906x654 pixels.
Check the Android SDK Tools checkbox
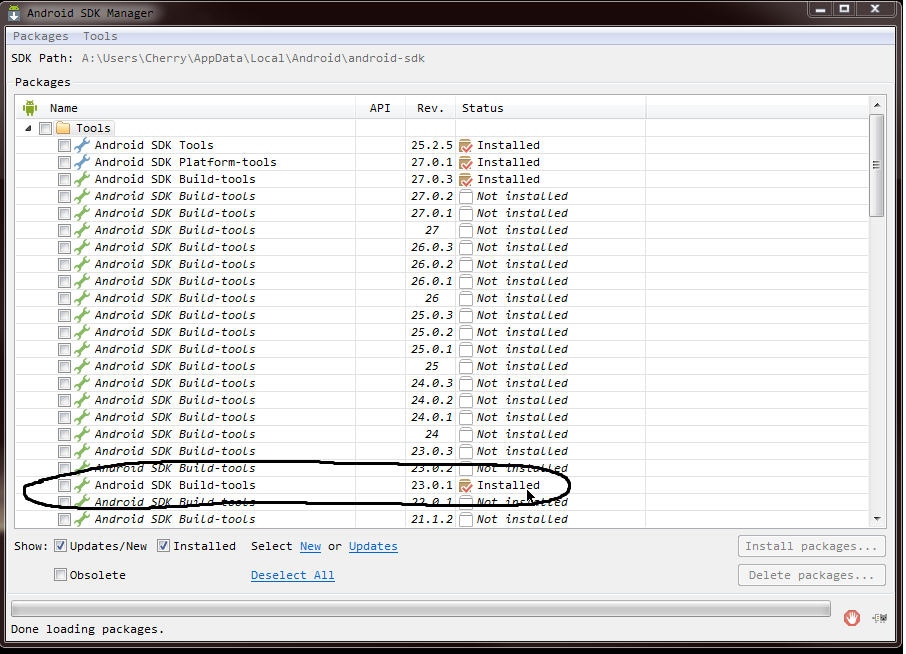point(64,146)
